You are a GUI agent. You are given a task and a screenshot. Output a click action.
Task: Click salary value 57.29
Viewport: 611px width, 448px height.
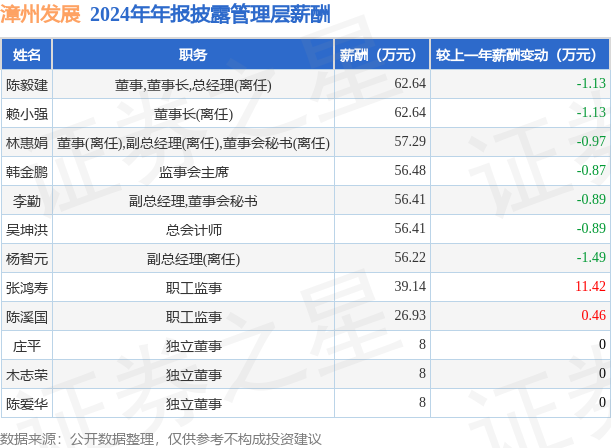point(410,141)
